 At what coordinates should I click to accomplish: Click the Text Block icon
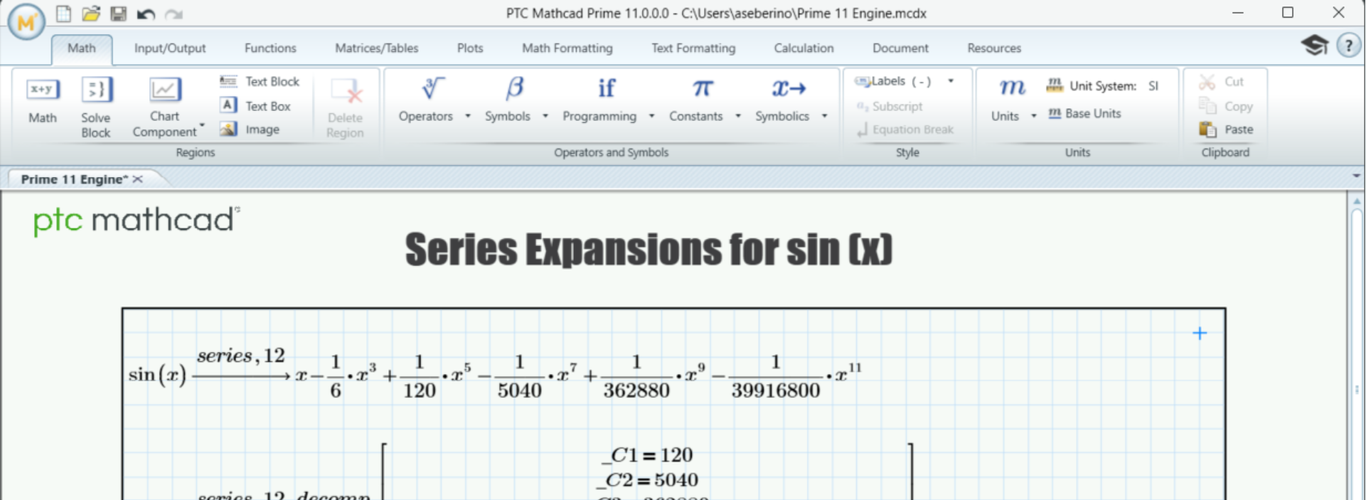click(x=228, y=82)
